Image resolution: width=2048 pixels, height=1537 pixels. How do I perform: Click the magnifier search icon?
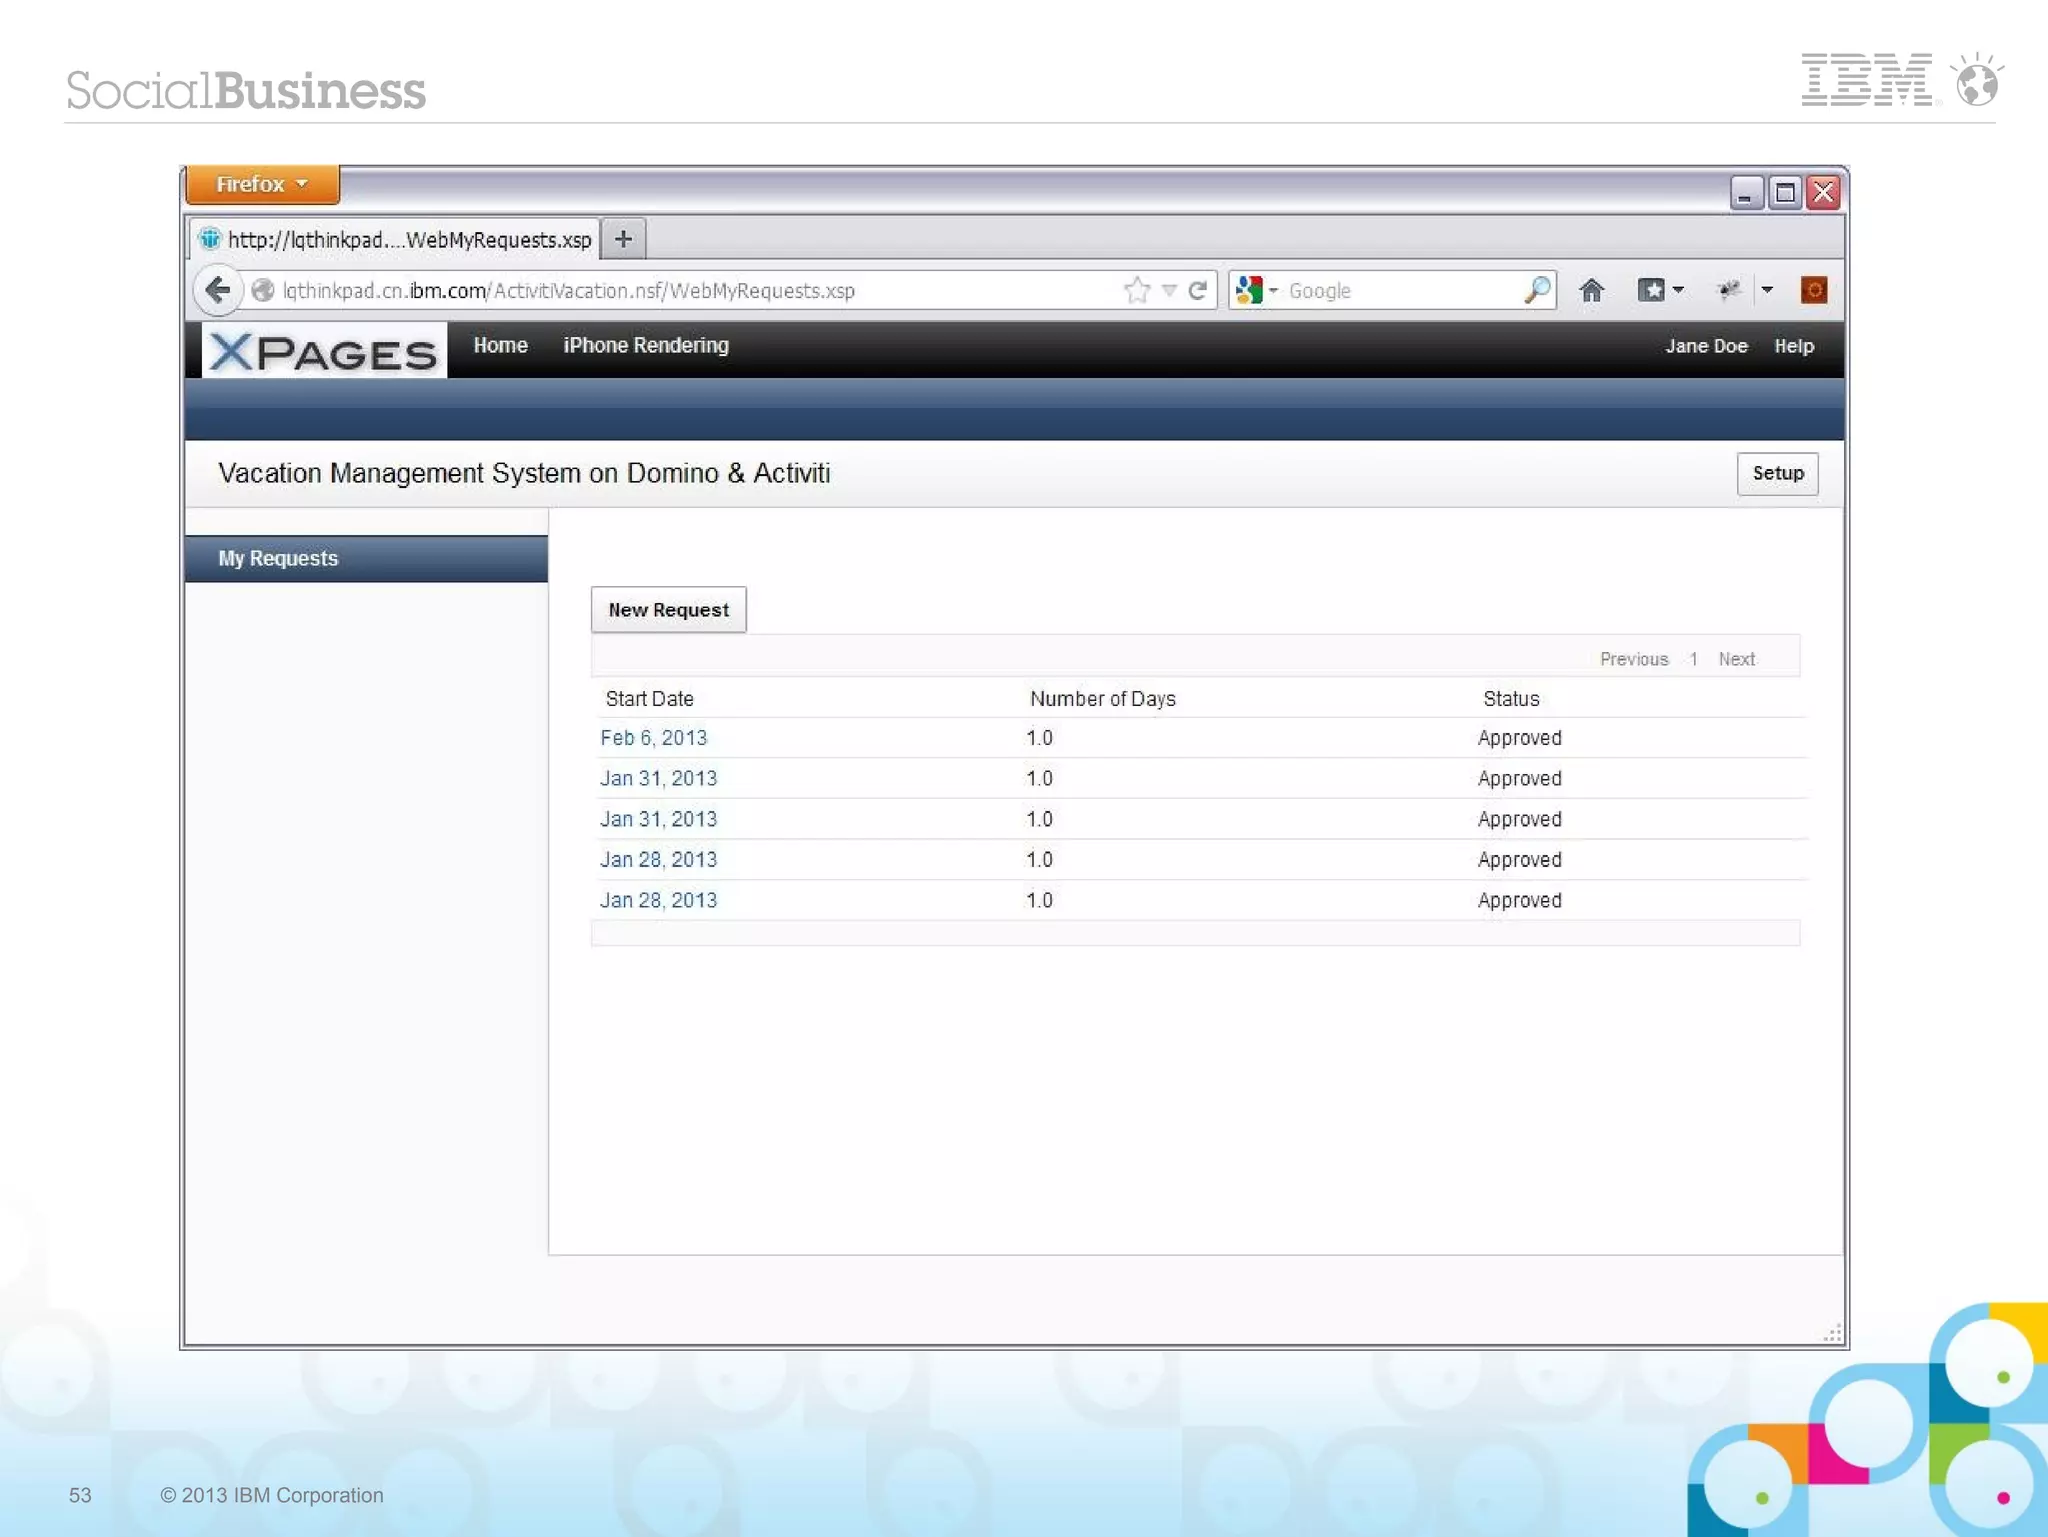click(1537, 291)
